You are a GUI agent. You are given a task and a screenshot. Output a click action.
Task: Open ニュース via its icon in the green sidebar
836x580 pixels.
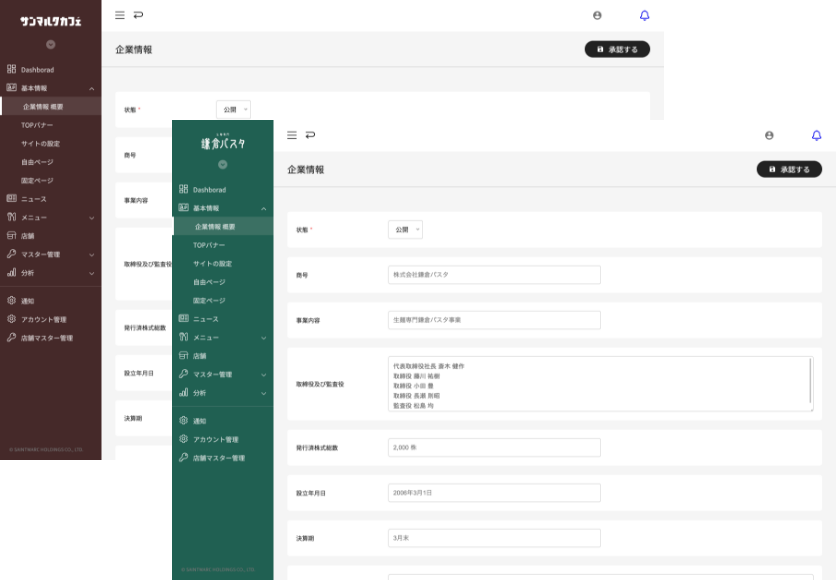183,318
